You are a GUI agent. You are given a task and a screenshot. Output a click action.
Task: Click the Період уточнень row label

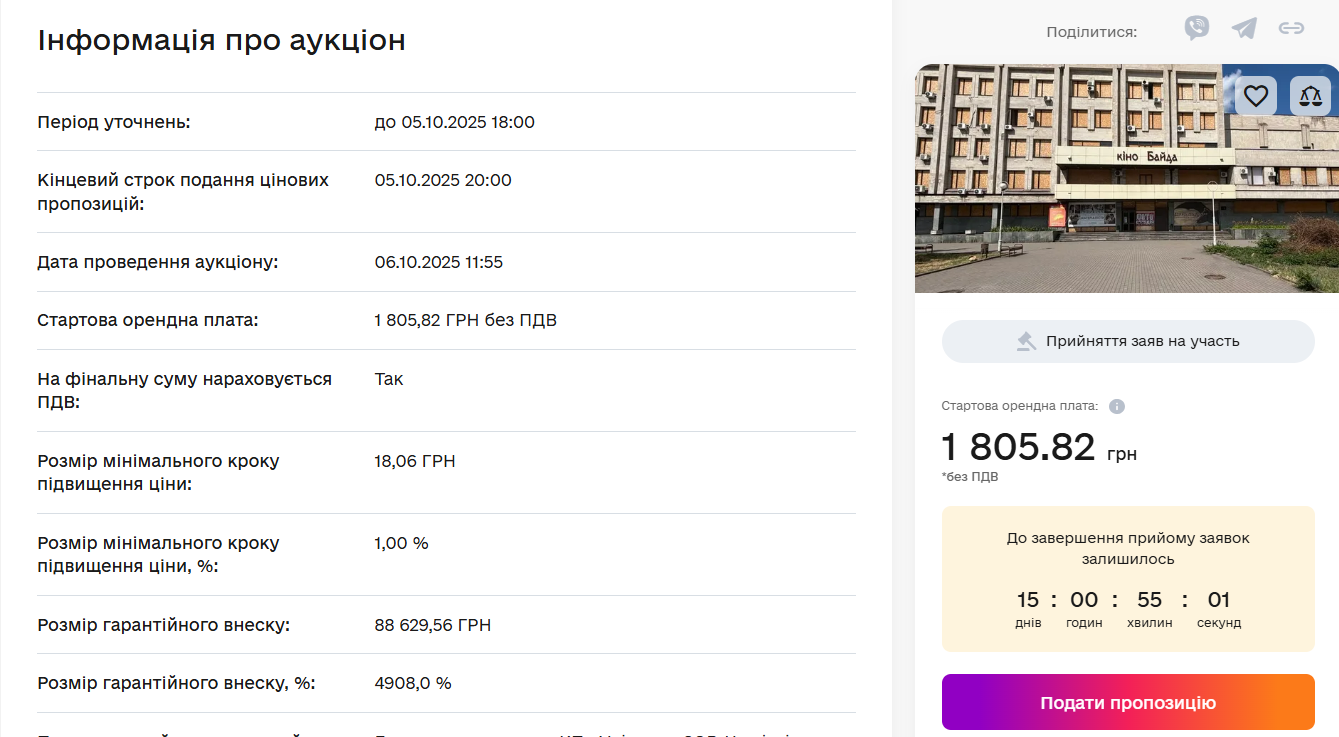pos(113,122)
